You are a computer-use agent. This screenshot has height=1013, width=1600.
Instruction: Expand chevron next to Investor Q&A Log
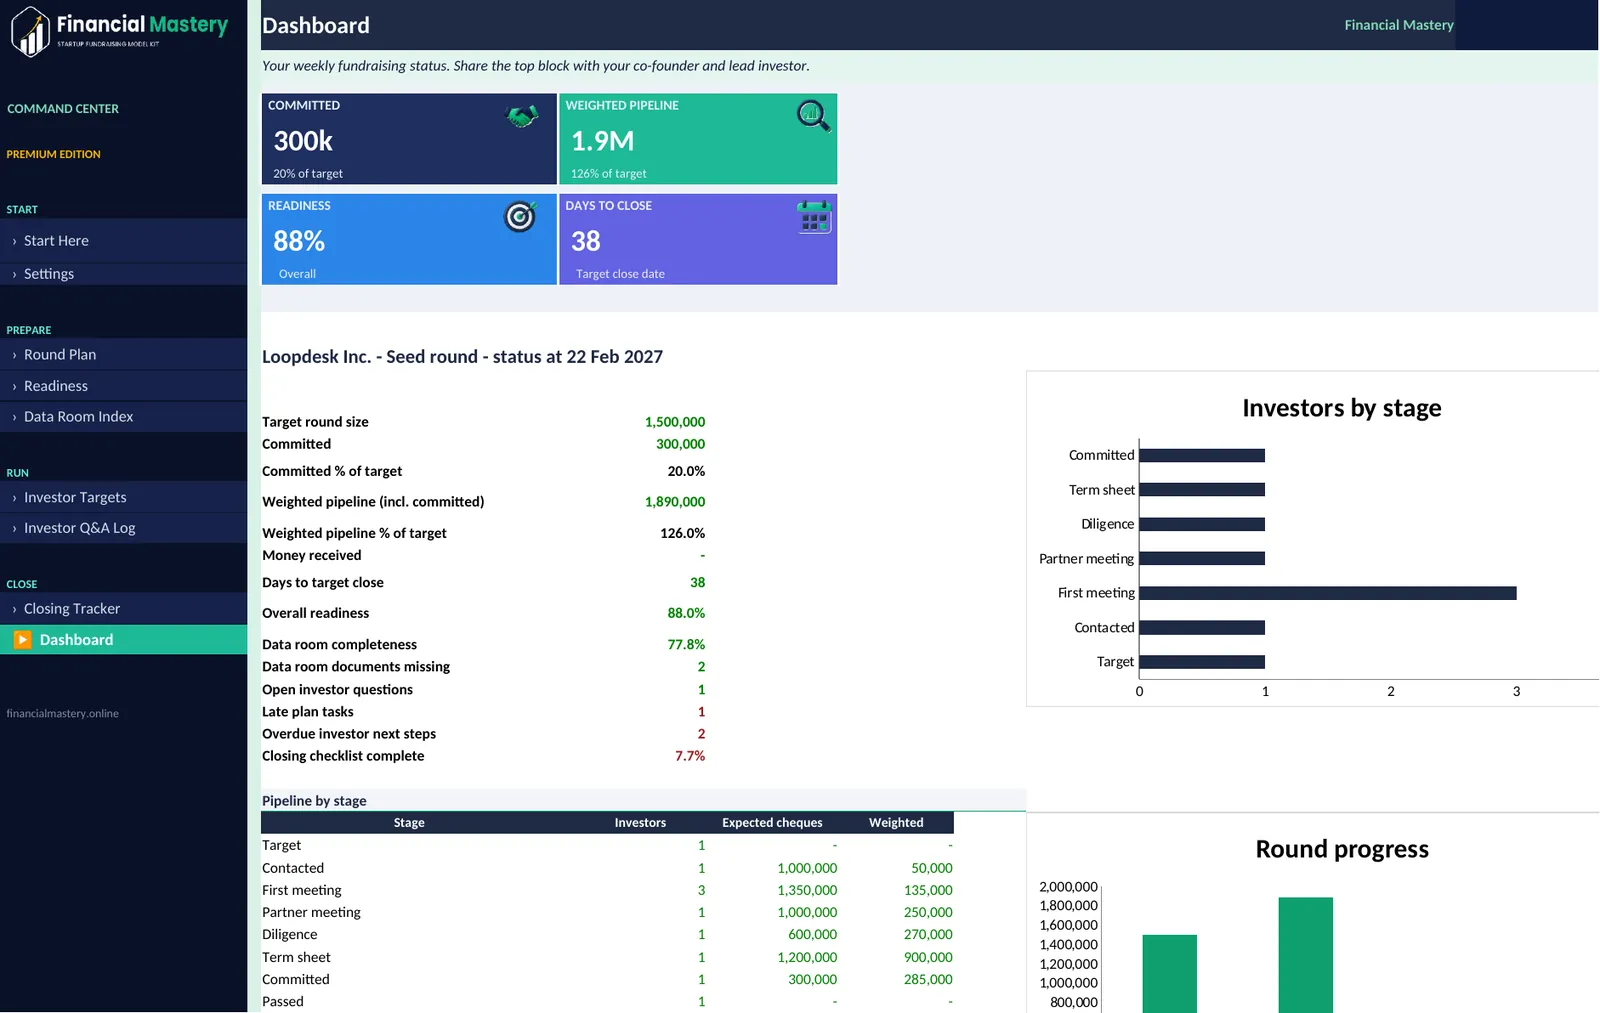click(14, 528)
